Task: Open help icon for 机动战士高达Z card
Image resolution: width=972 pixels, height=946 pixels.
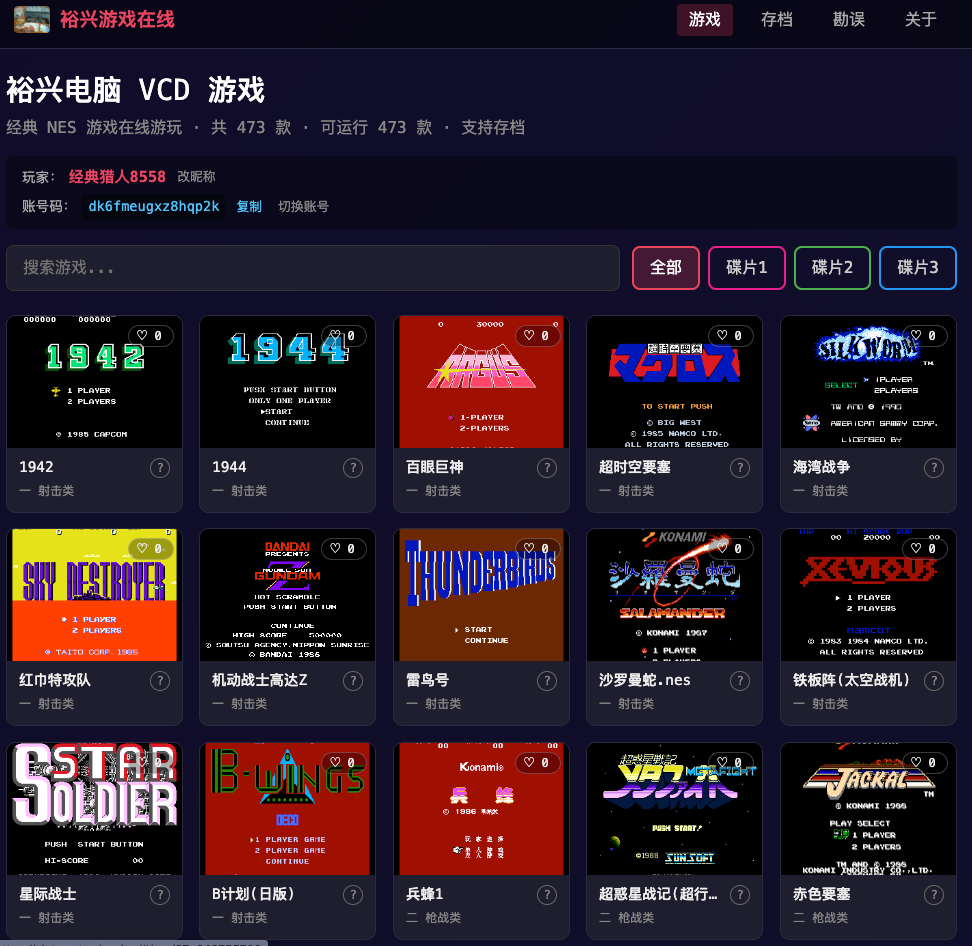Action: click(353, 681)
